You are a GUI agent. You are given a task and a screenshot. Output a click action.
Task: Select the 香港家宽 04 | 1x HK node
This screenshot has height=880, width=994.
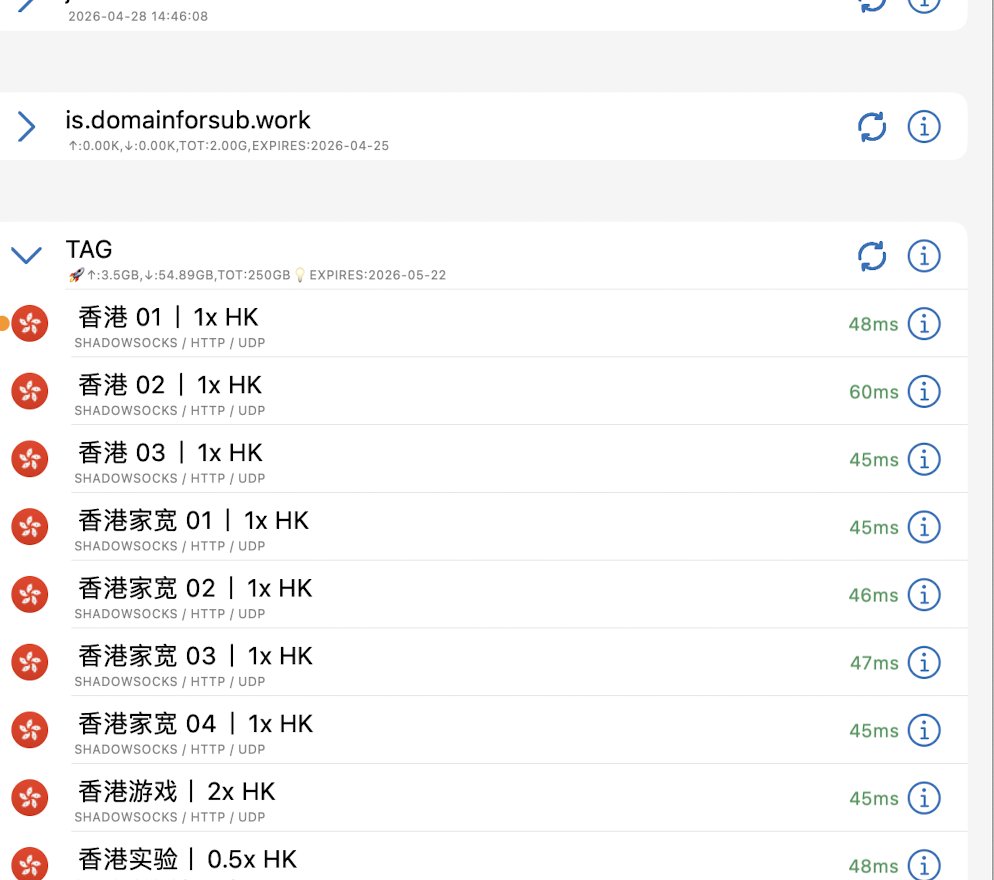[484, 730]
